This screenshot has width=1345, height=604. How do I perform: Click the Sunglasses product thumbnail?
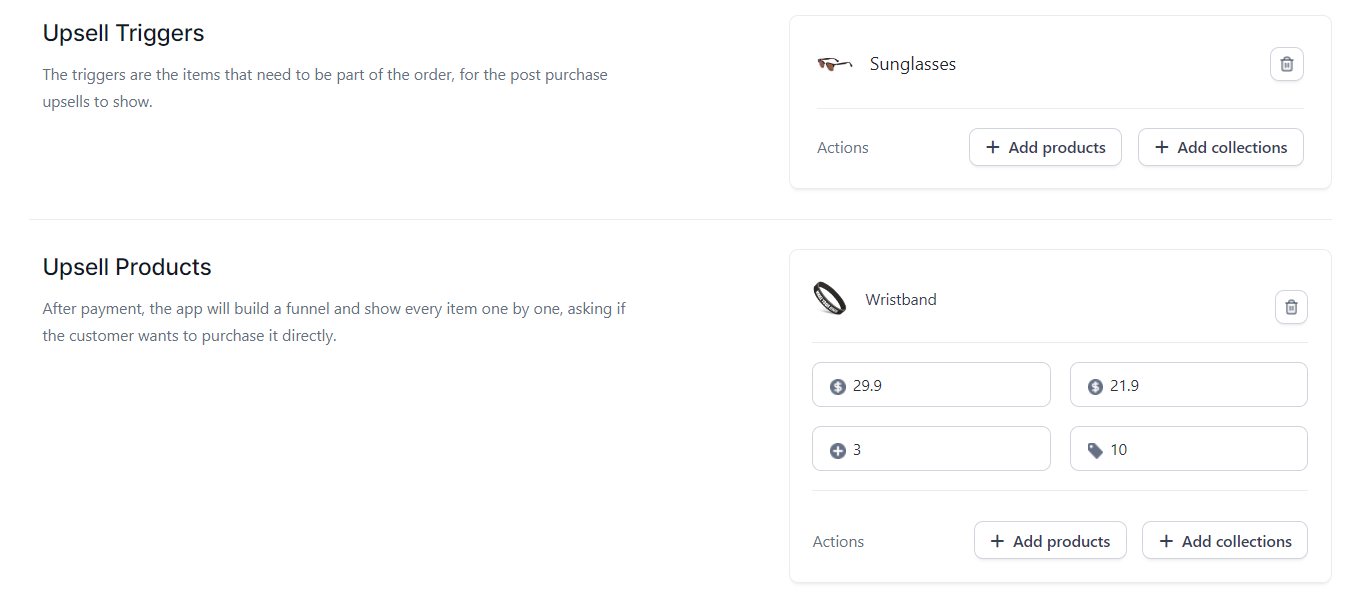835,64
